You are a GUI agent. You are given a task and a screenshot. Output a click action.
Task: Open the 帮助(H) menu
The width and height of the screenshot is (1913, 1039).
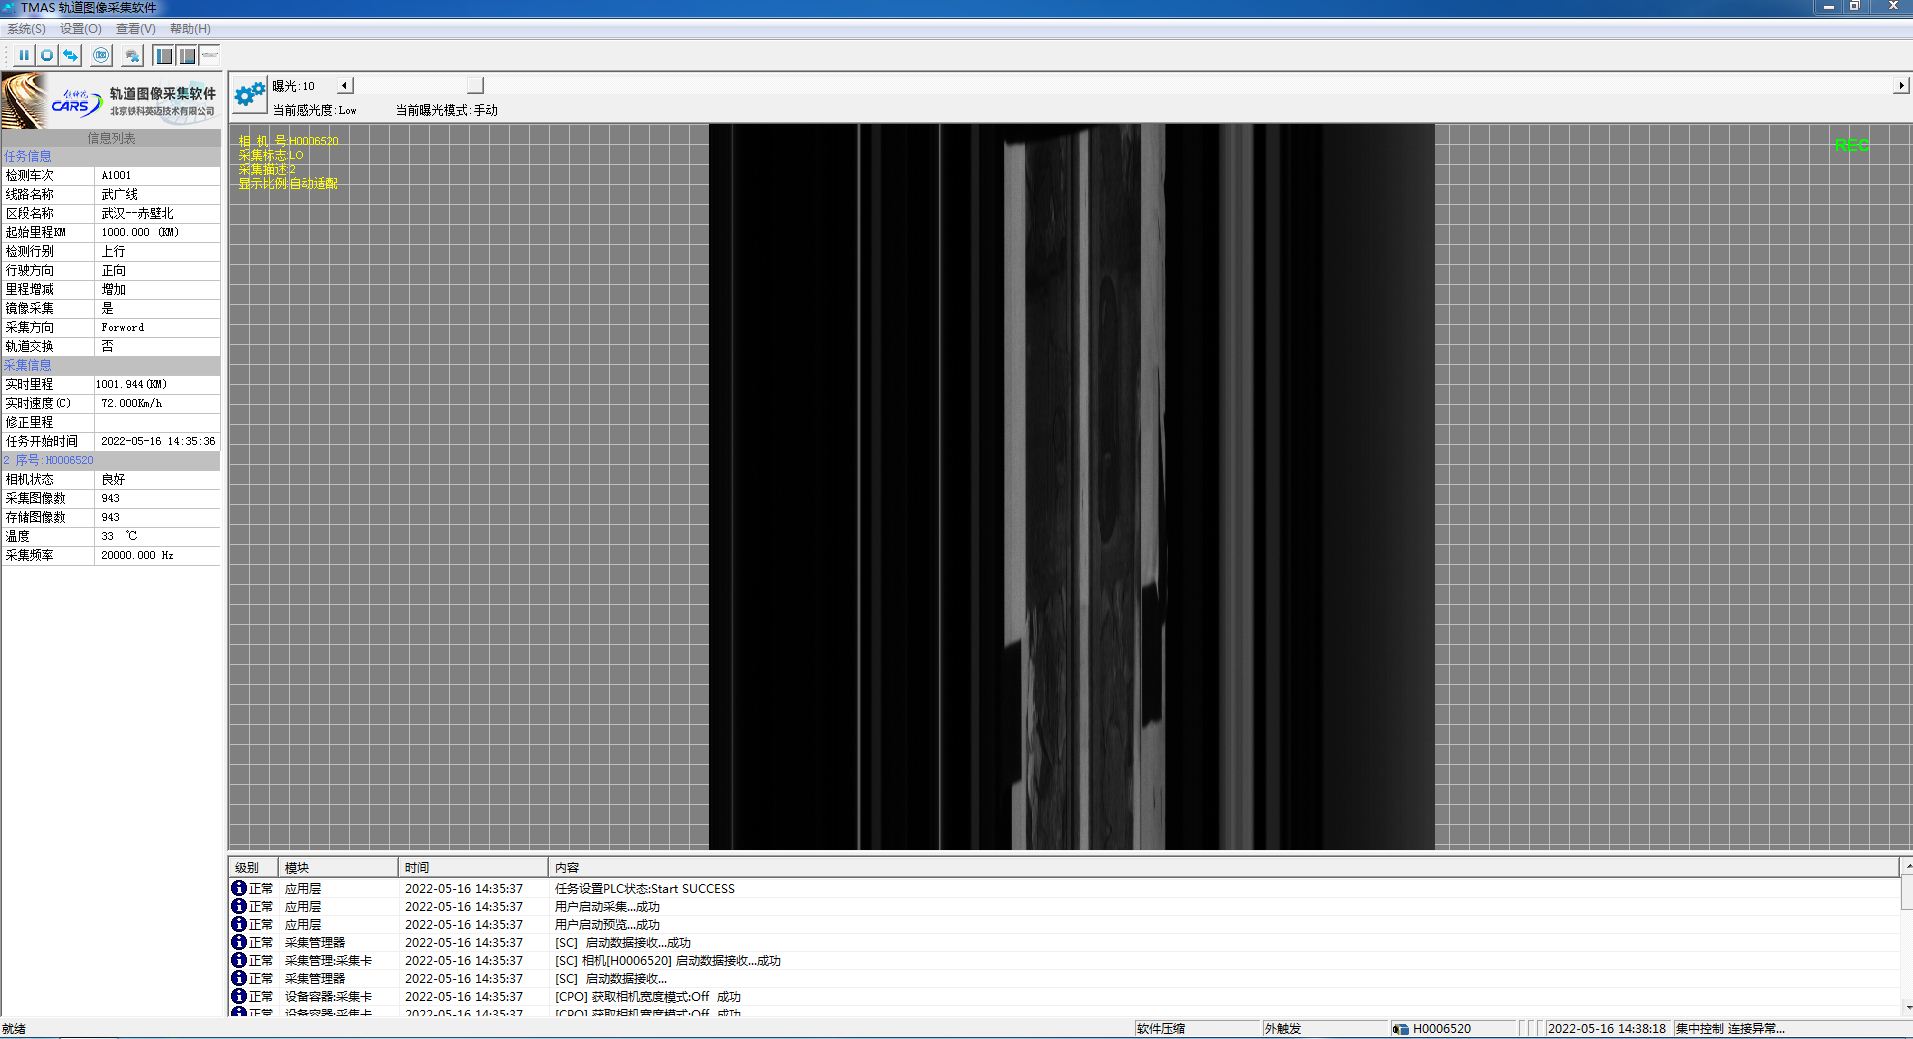pyautogui.click(x=190, y=29)
